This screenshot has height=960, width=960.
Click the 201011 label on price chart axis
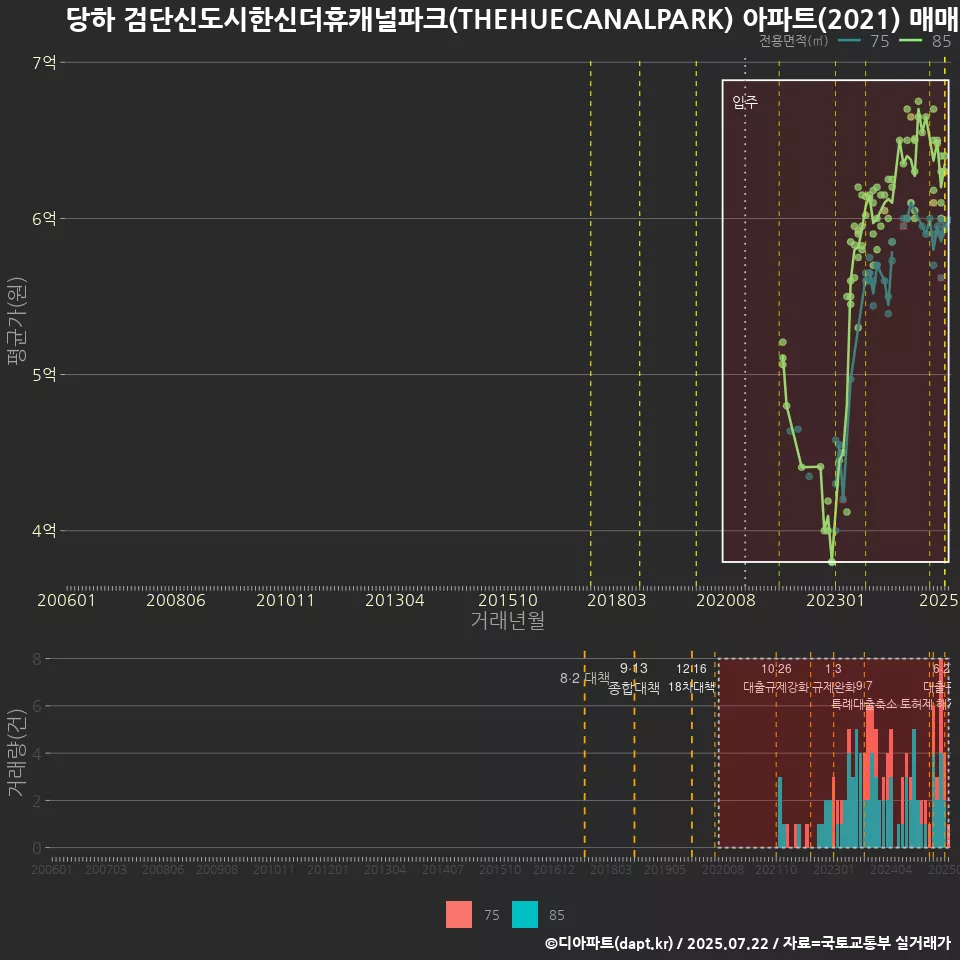[285, 600]
